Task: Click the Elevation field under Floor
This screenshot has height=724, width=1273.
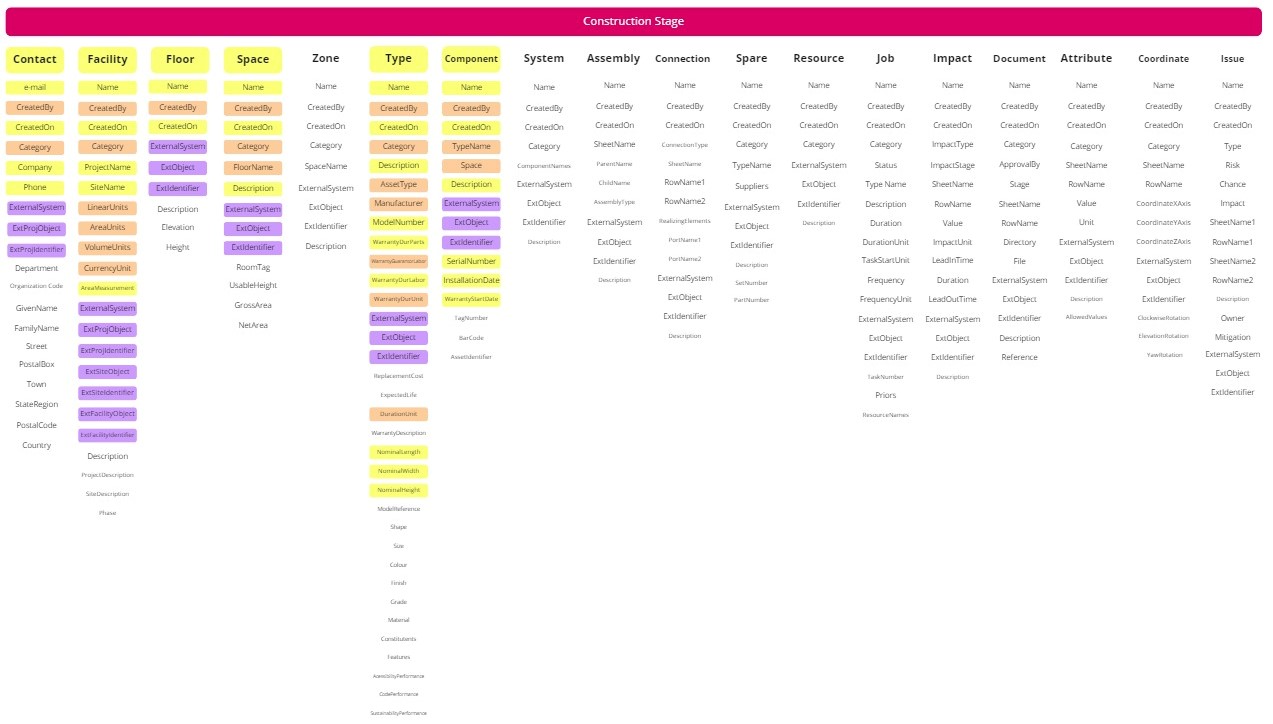Action: (178, 227)
